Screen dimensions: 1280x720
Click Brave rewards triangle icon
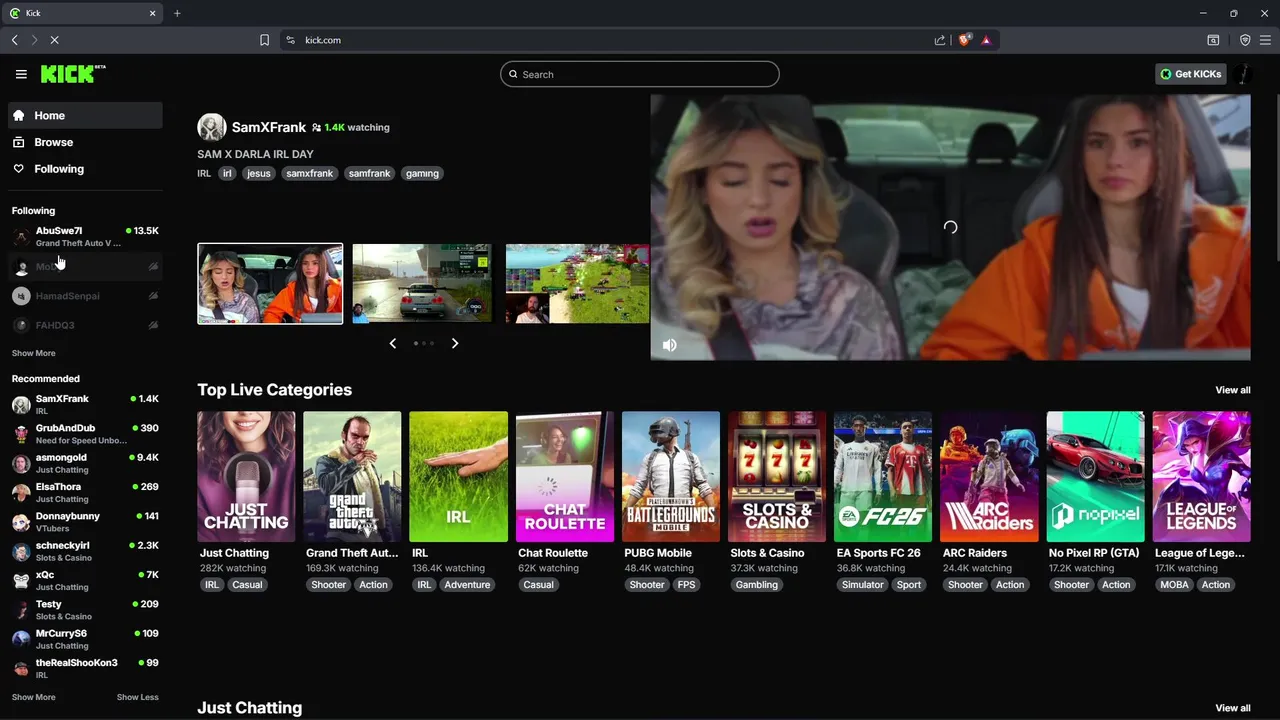[986, 40]
